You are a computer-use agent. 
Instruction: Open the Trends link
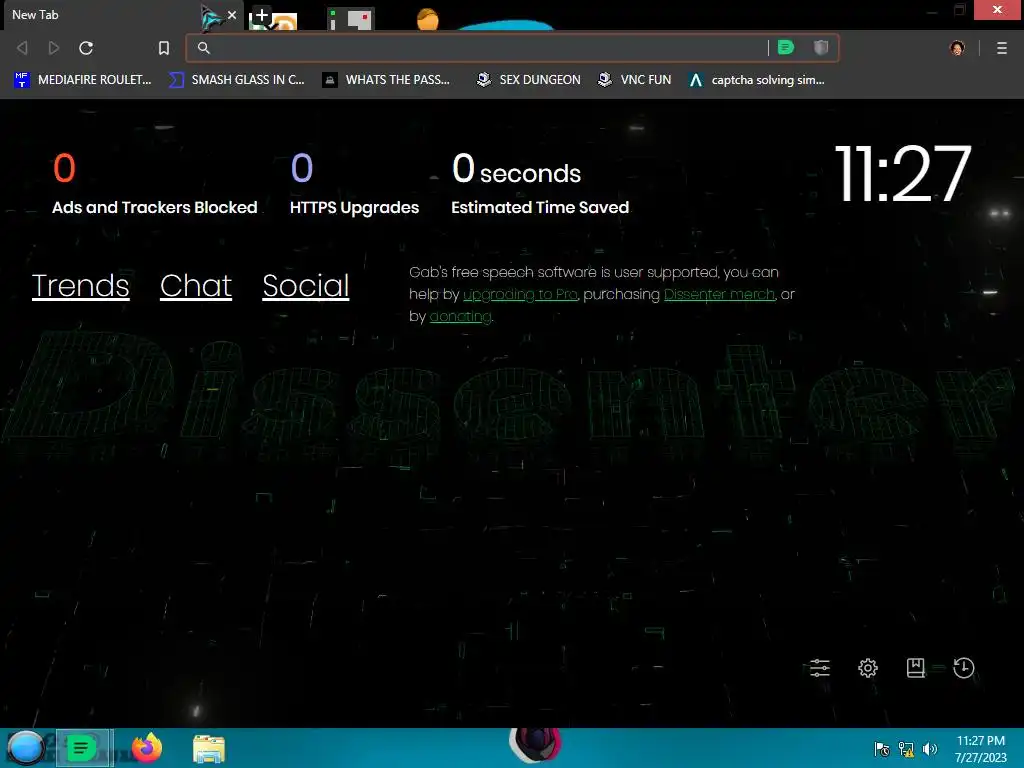[80, 285]
